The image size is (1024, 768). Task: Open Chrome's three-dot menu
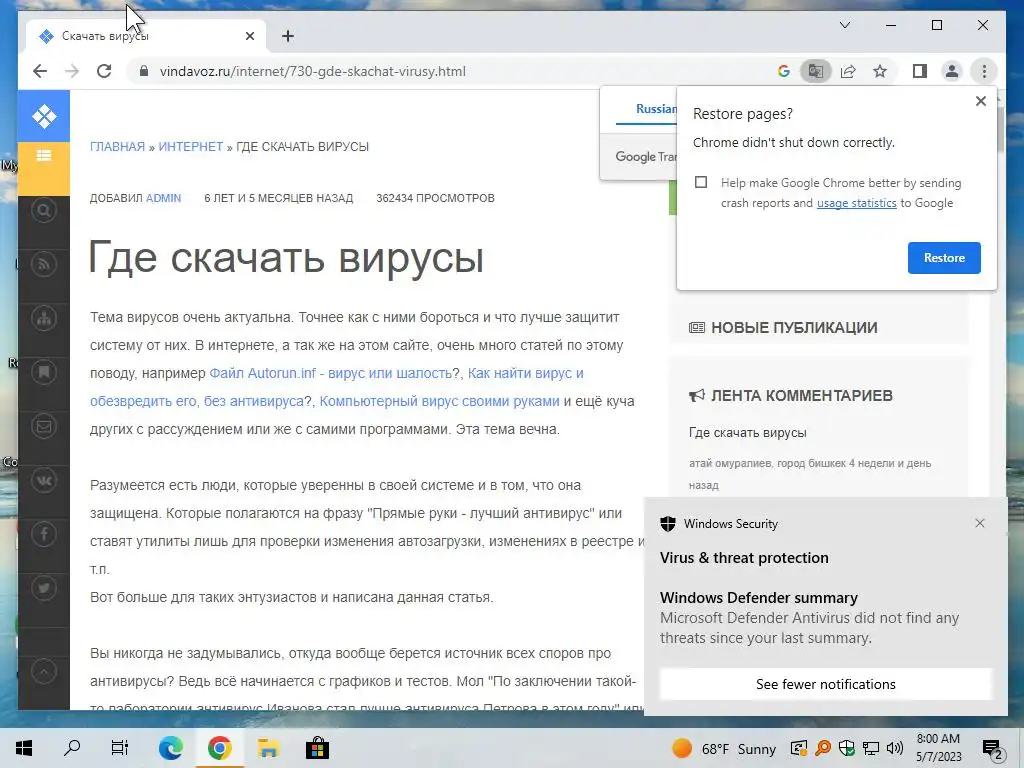984,71
